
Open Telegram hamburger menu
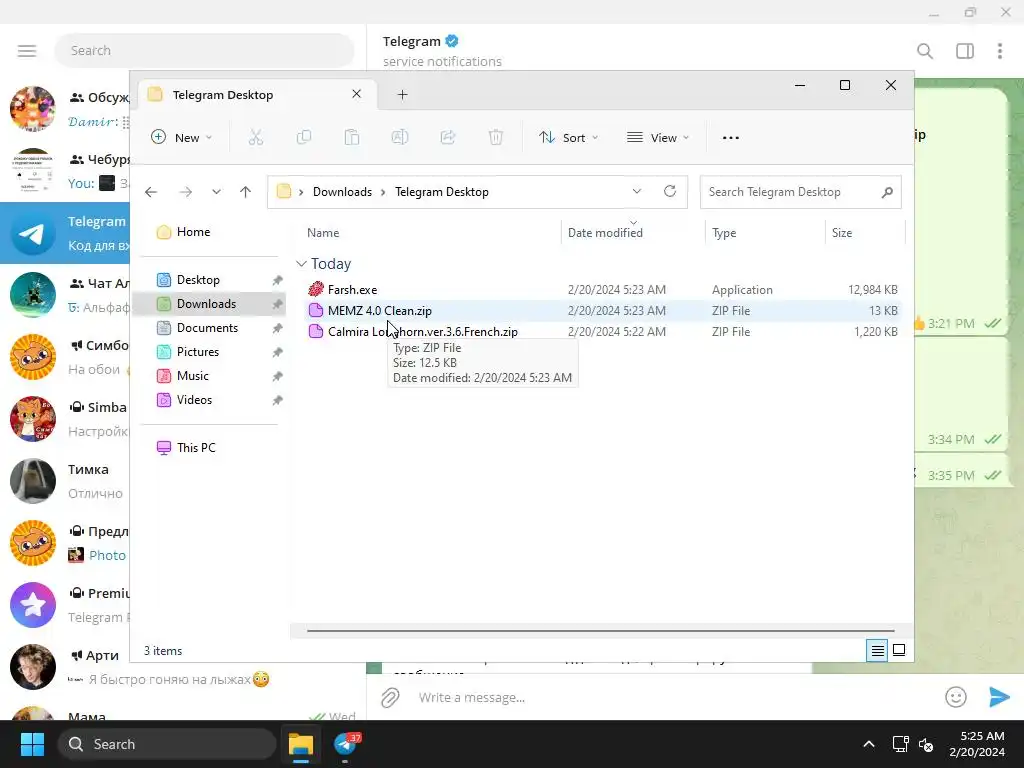click(x=27, y=51)
